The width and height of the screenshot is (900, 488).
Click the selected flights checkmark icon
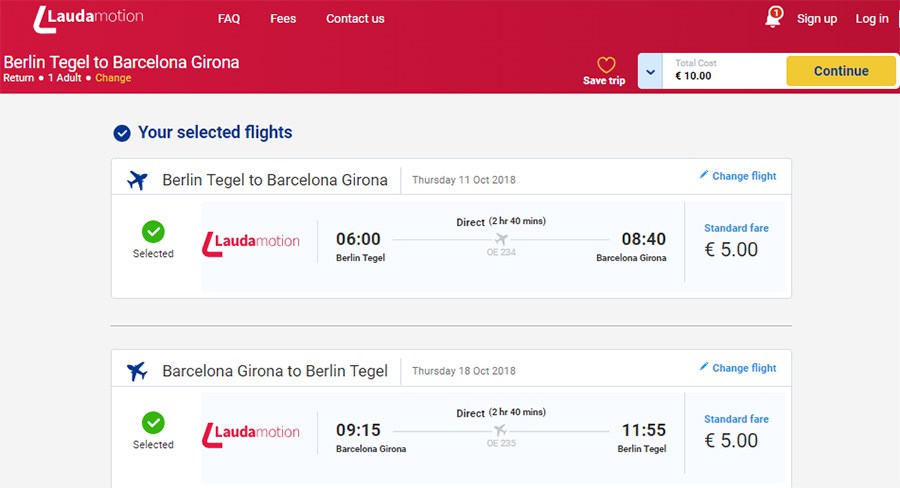click(x=122, y=133)
